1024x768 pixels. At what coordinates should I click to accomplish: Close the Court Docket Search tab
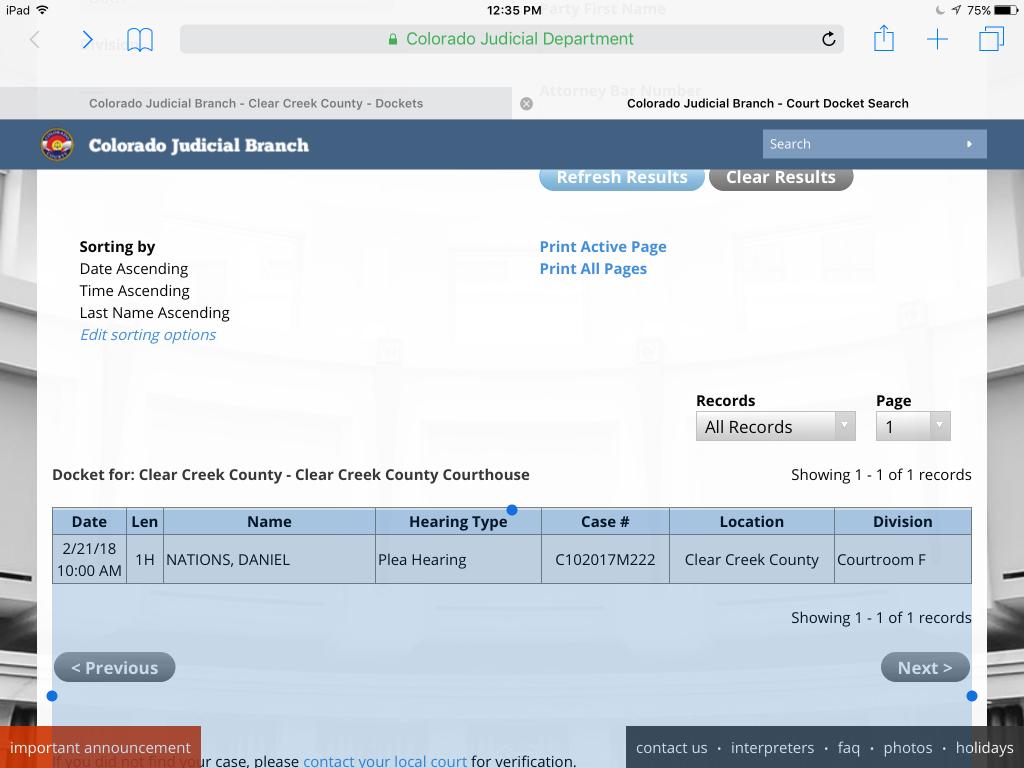527,103
